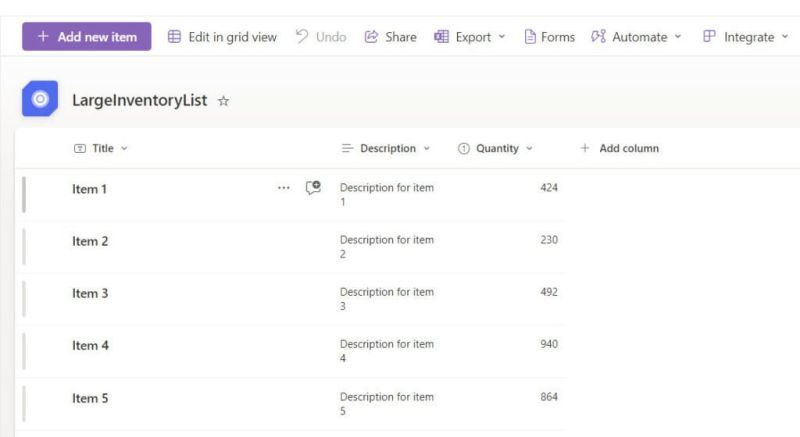Expand the Automate menu
Viewport: 800px width, 437px height.
(636, 37)
